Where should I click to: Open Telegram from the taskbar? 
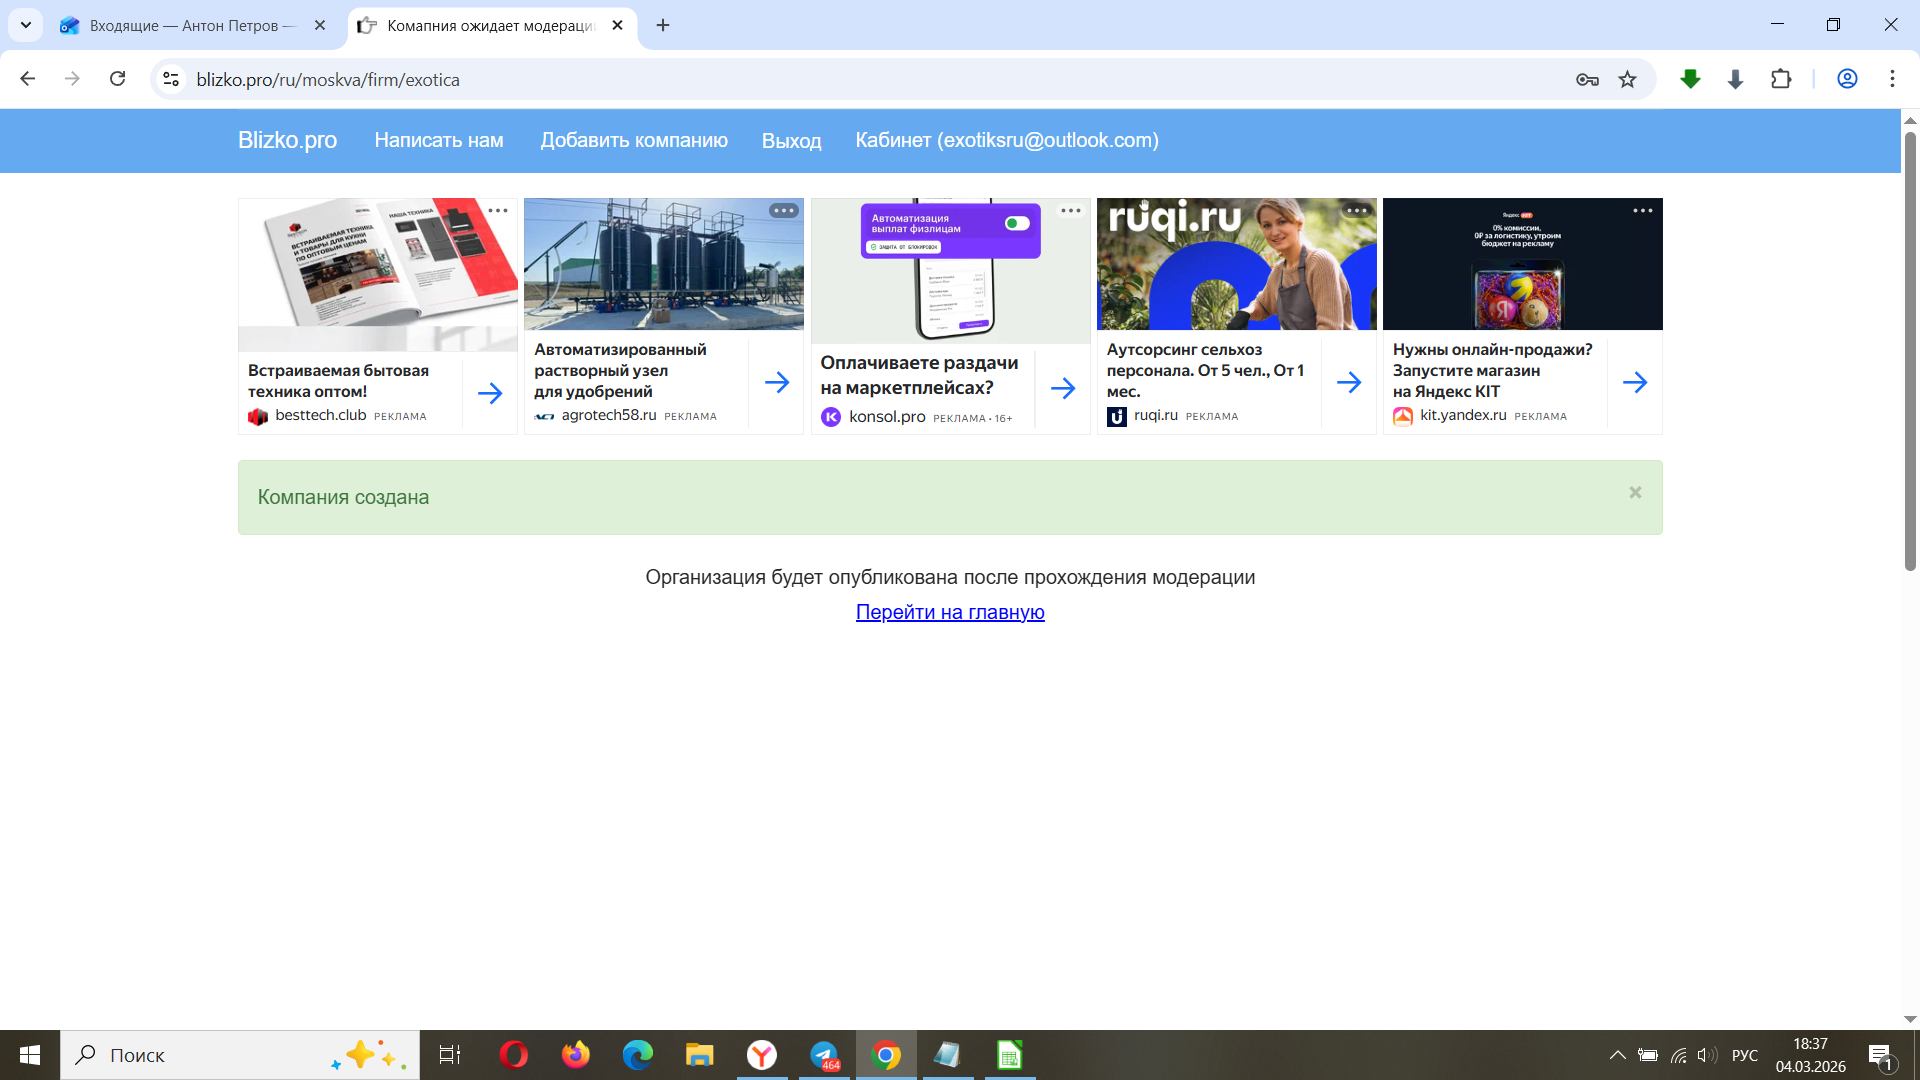[824, 1055]
